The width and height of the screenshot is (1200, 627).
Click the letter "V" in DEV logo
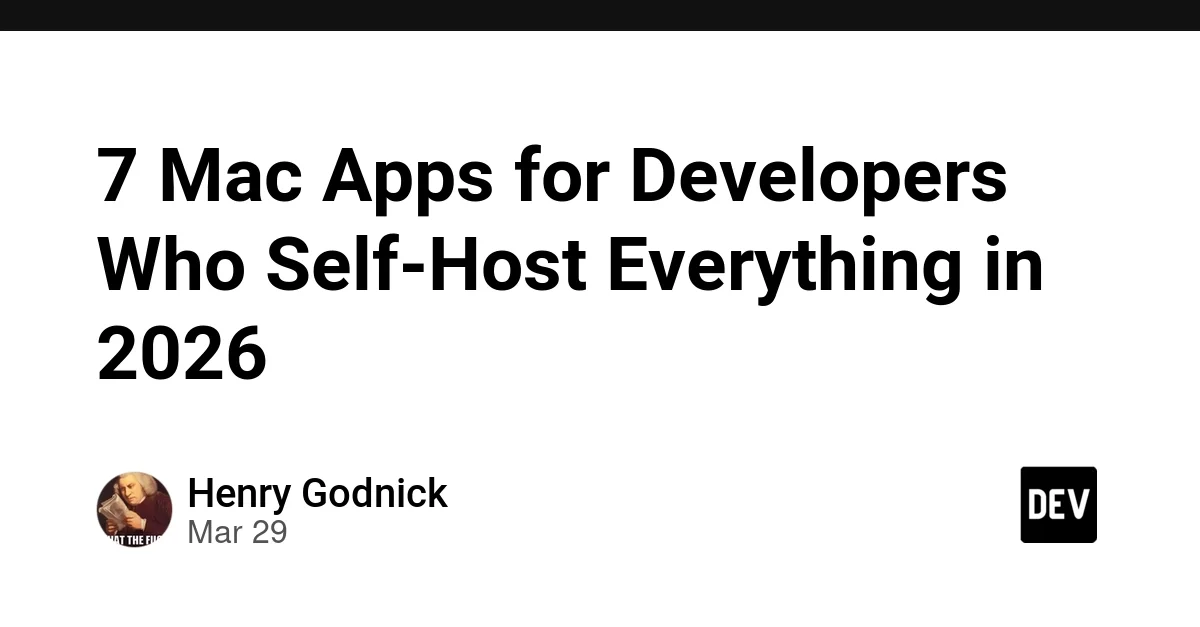pos(1081,505)
